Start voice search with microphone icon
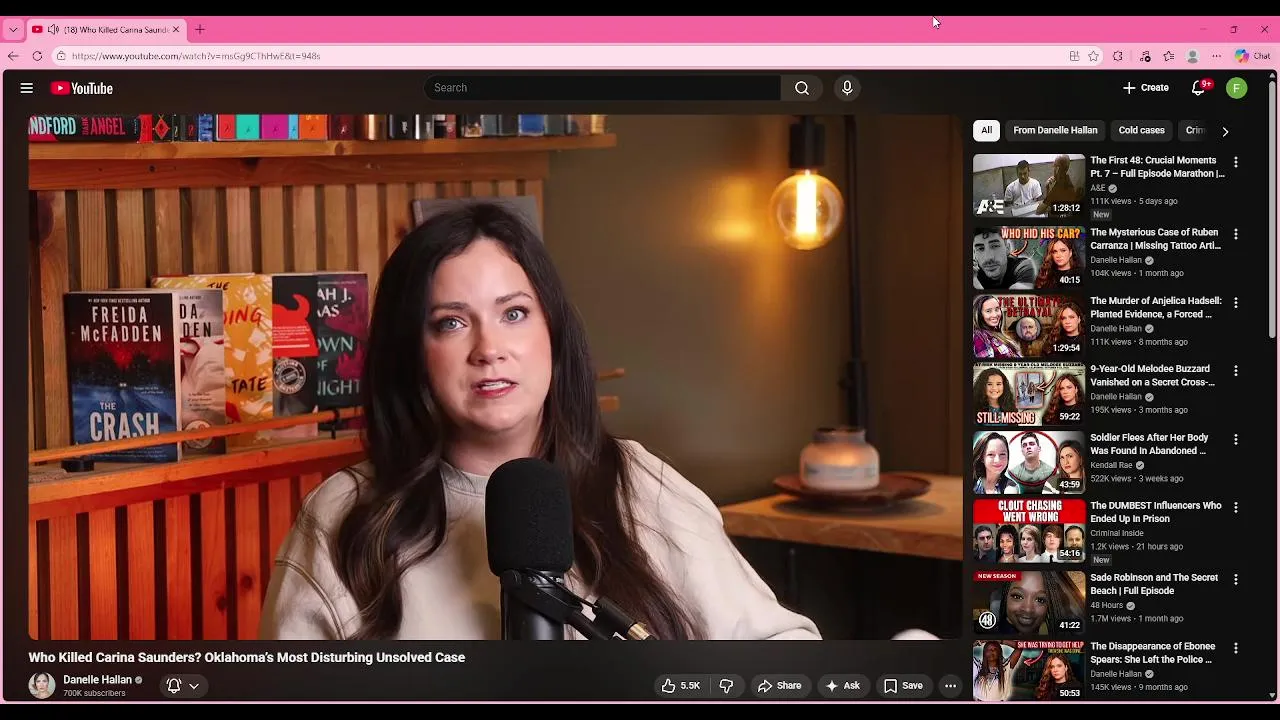Image resolution: width=1280 pixels, height=720 pixels. [x=847, y=88]
